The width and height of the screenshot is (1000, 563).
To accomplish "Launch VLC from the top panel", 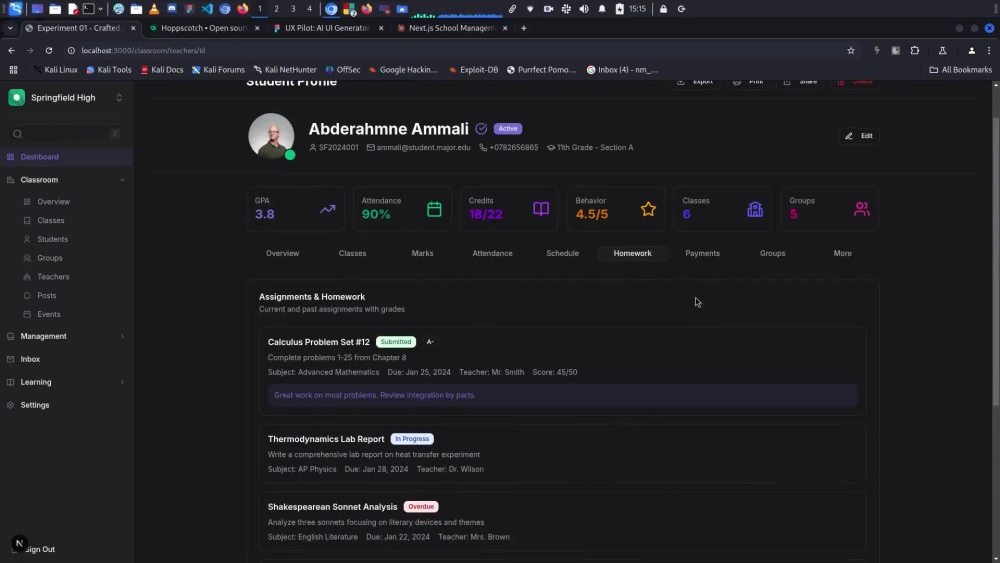I will pyautogui.click(x=154, y=9).
